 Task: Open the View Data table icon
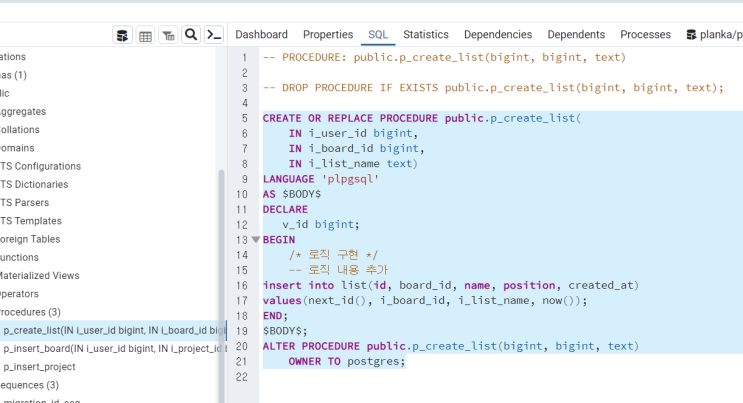tap(145, 35)
